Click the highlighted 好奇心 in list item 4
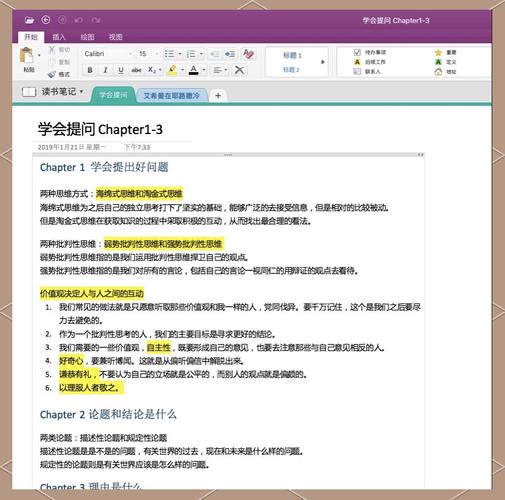The image size is (505, 500). 71,361
